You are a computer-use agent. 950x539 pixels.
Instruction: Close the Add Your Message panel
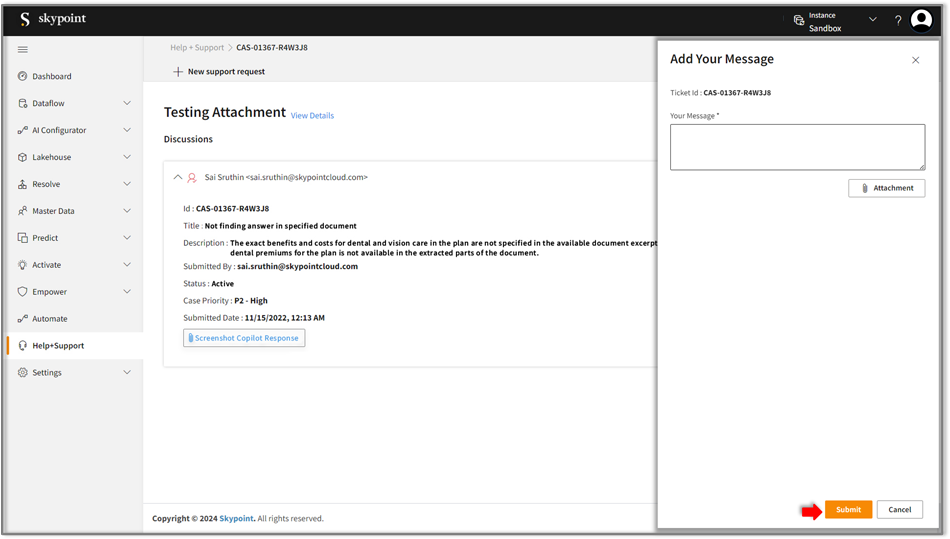point(915,60)
